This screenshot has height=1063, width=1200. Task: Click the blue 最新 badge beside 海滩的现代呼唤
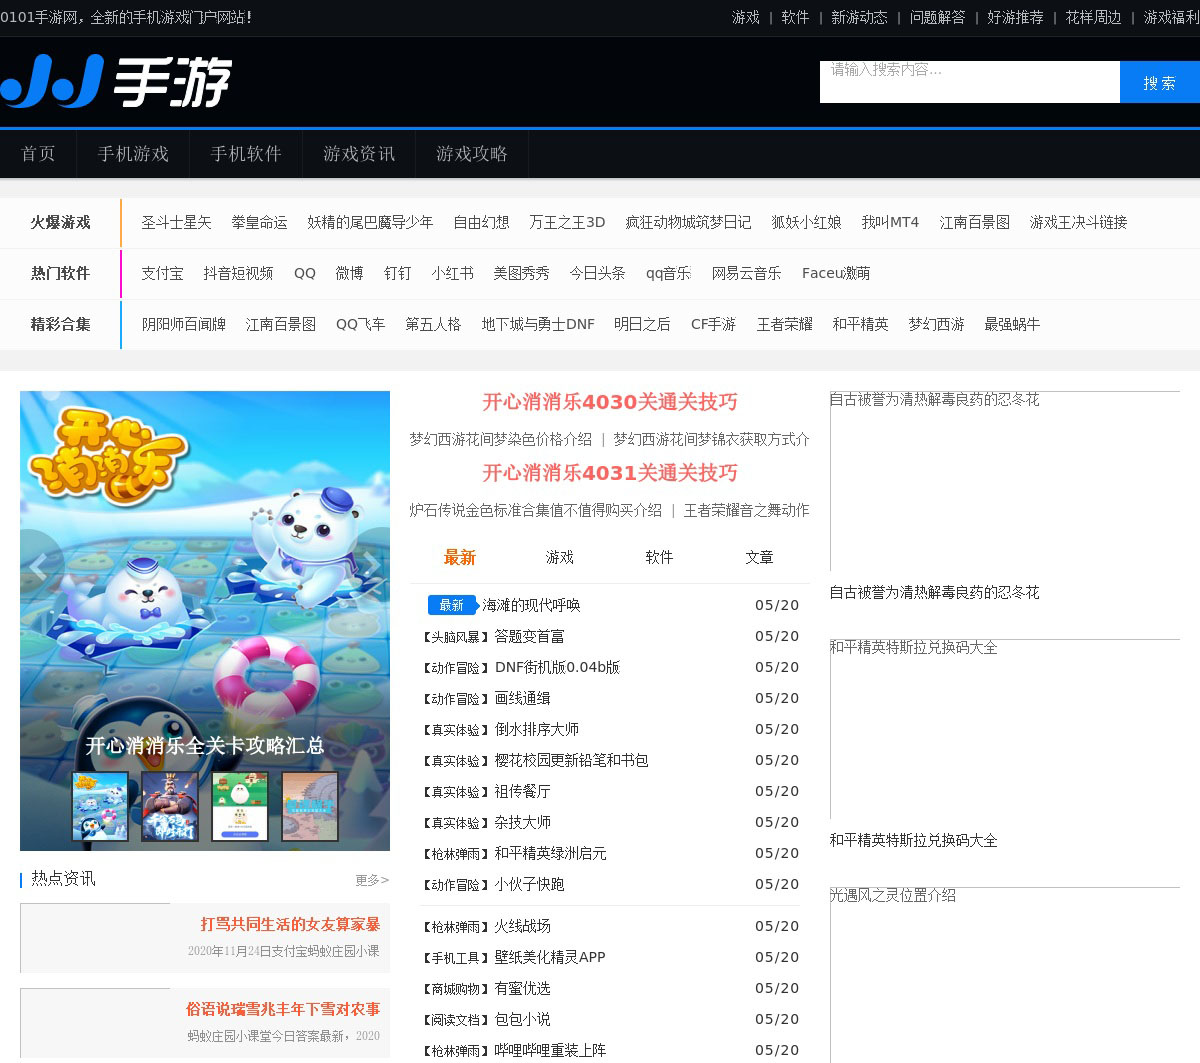452,605
